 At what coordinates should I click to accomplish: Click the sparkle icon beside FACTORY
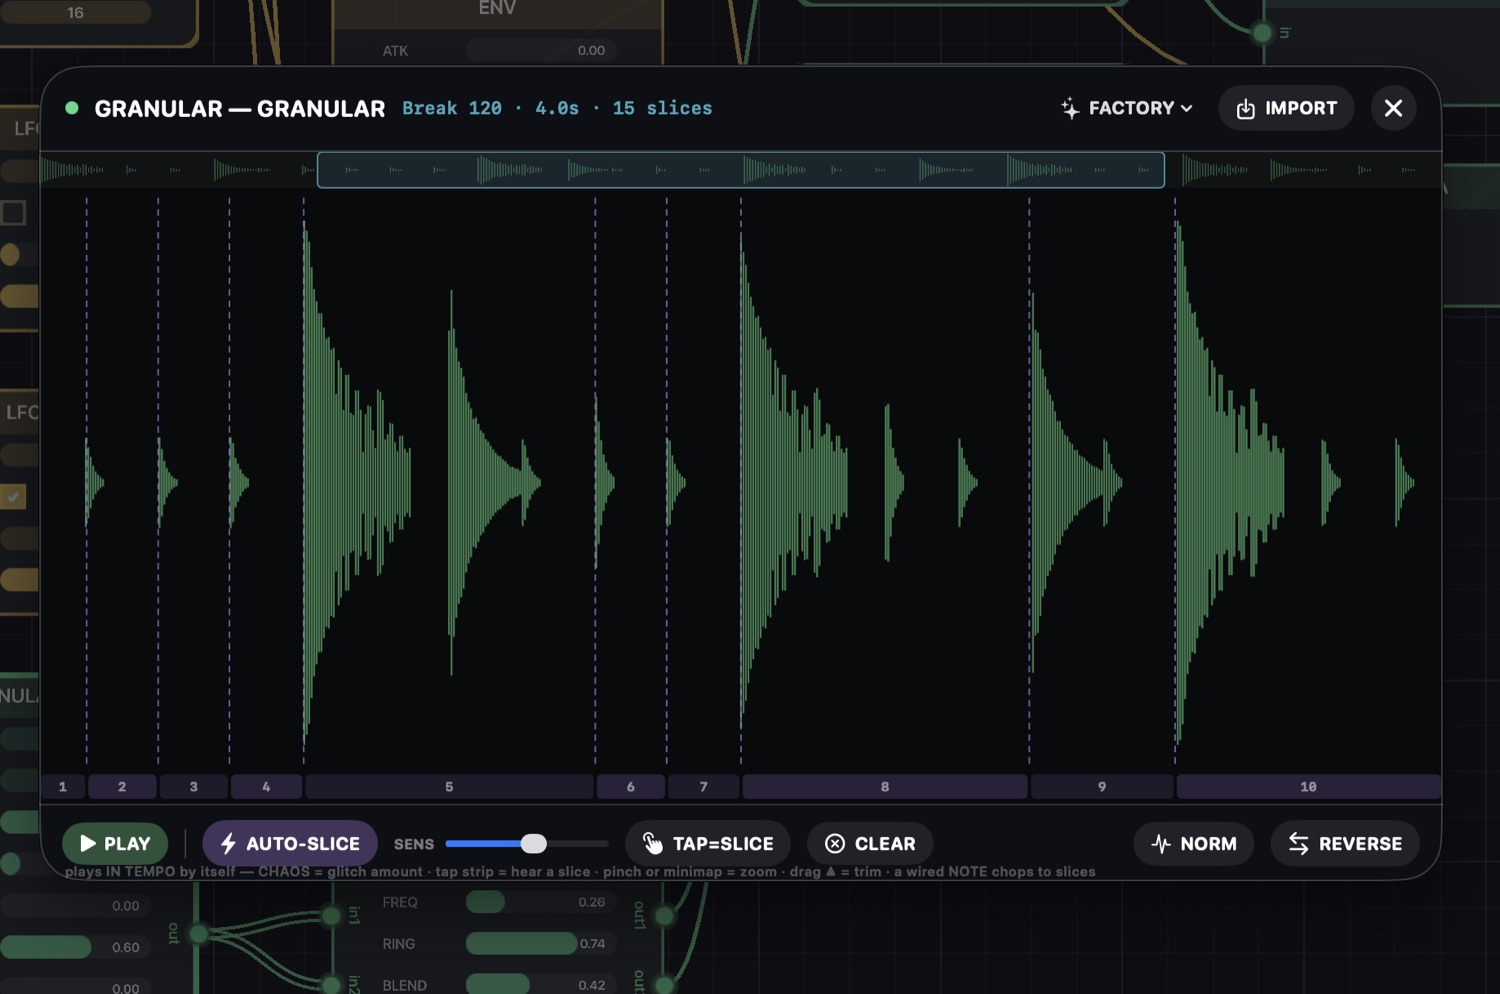click(1070, 108)
